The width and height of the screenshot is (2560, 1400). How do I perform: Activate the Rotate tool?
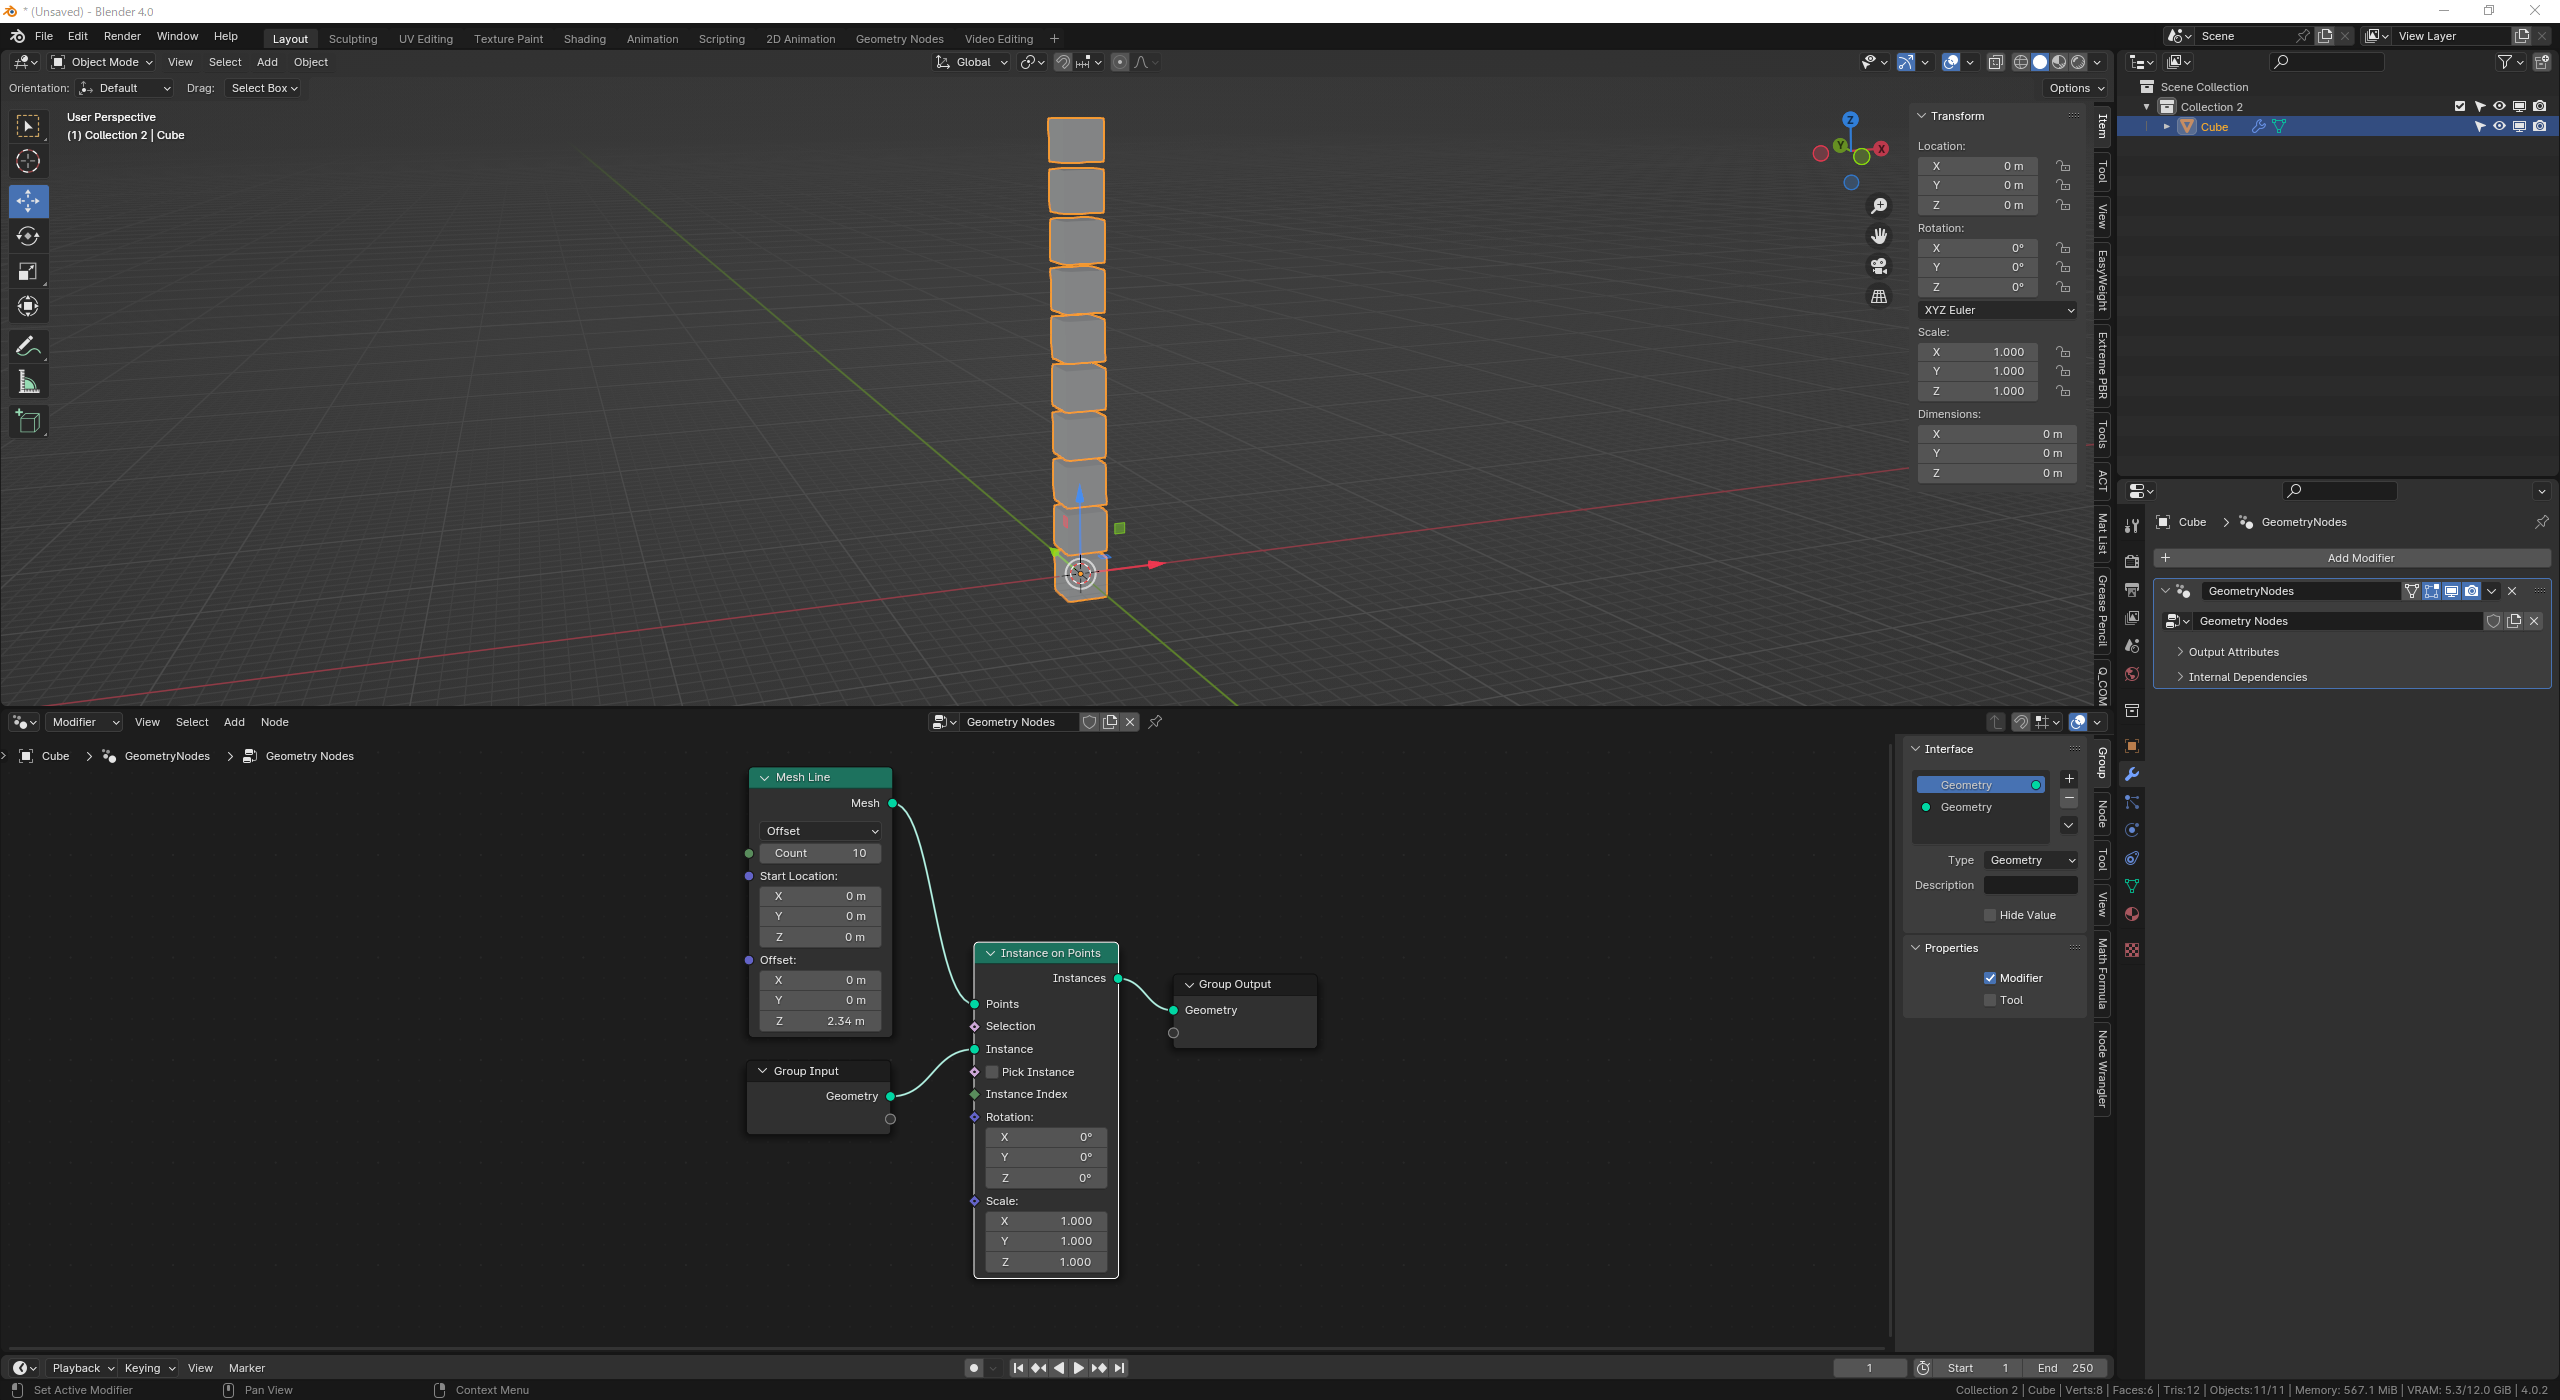click(28, 236)
